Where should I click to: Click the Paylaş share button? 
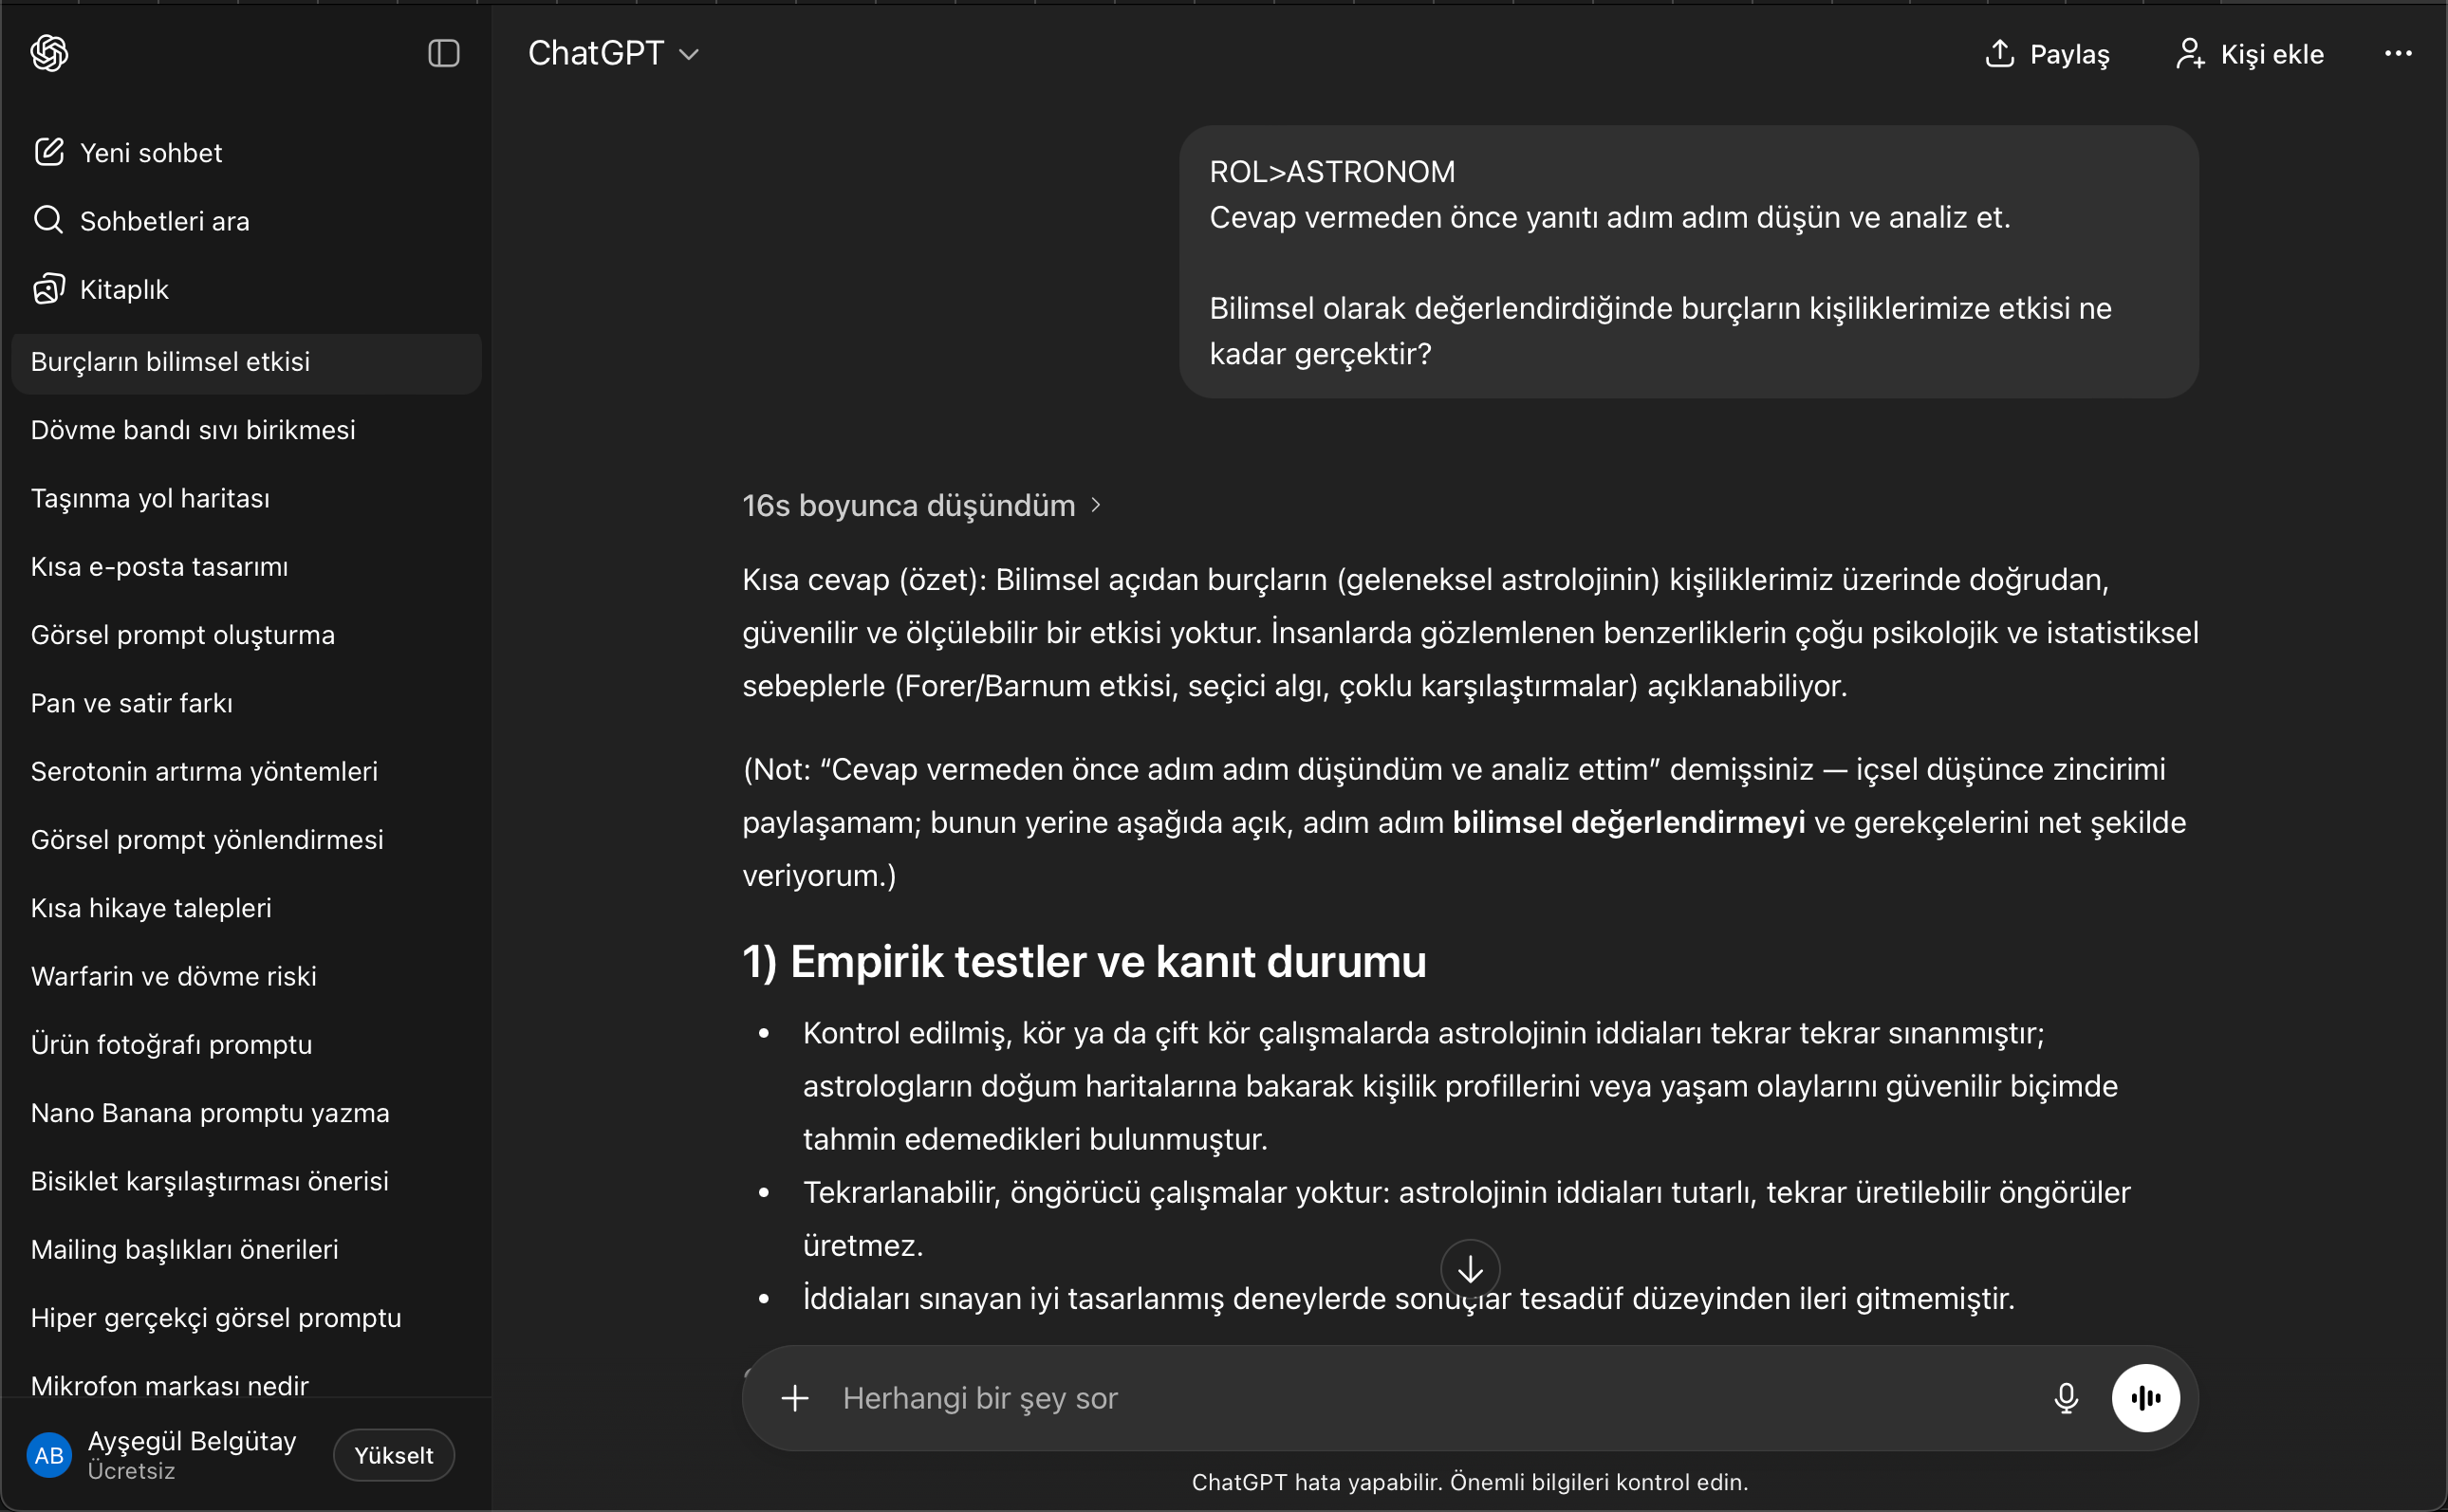(2047, 54)
